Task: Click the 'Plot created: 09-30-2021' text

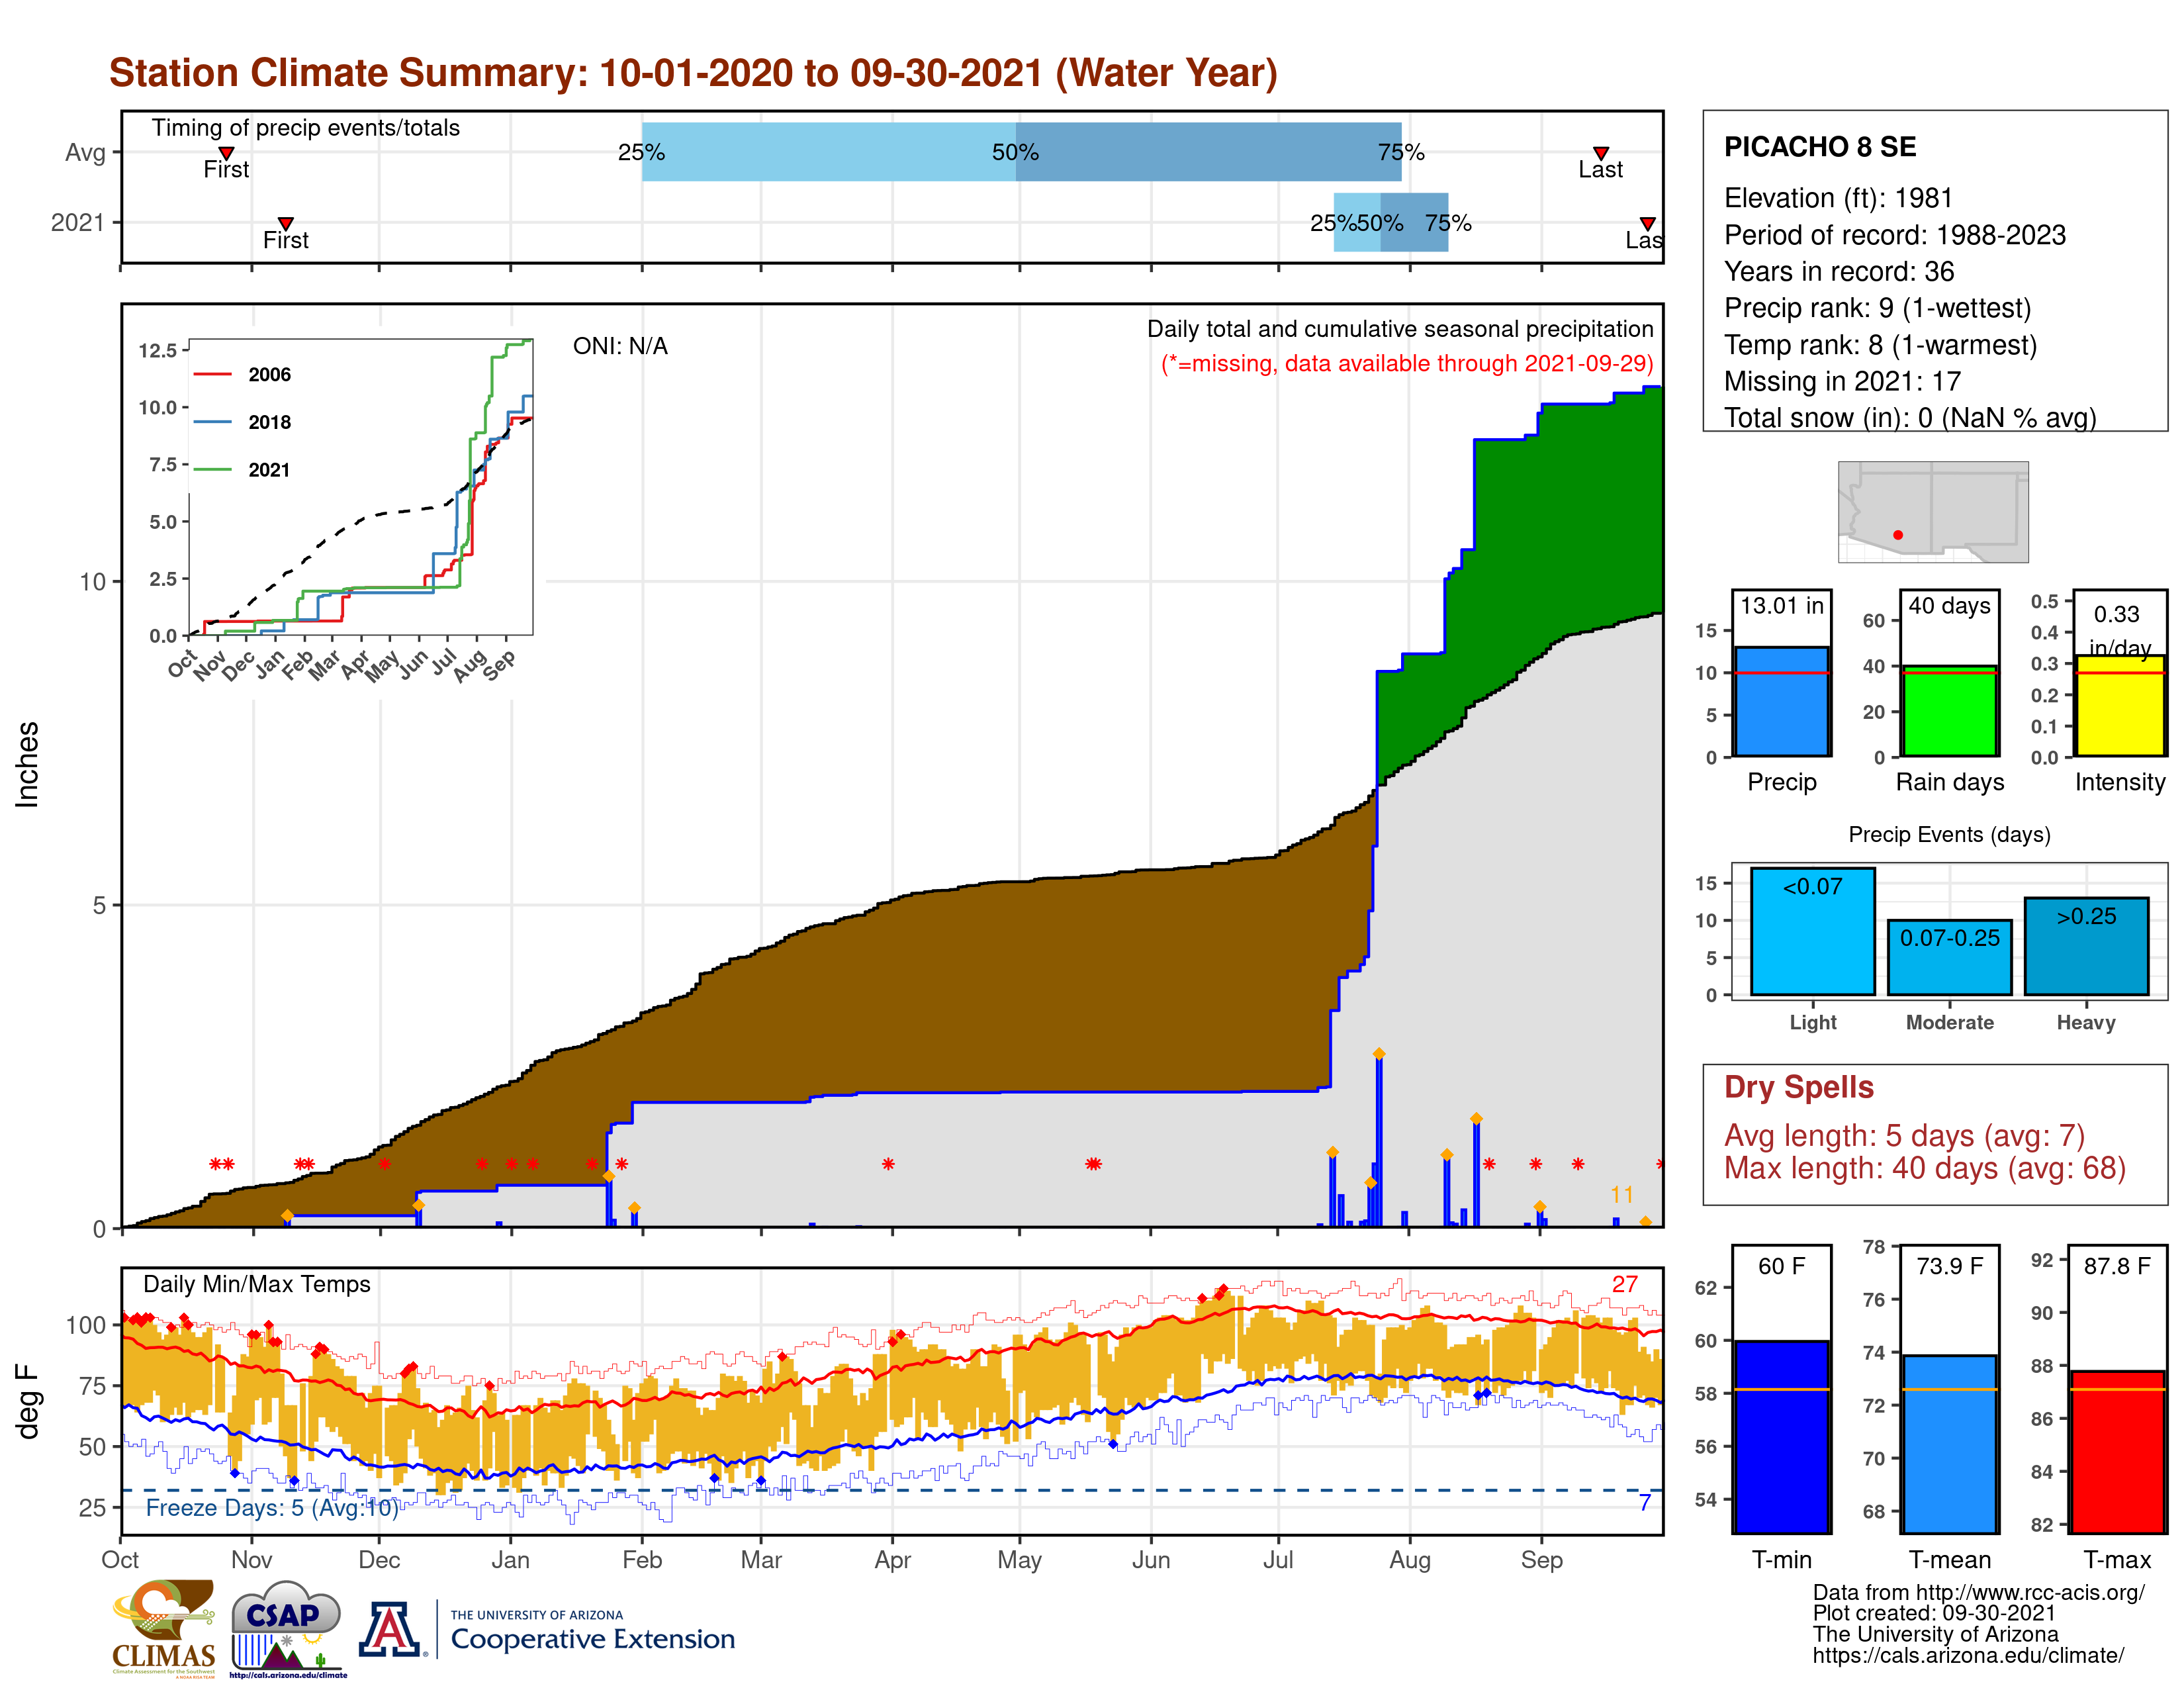Action: click(x=1934, y=1613)
